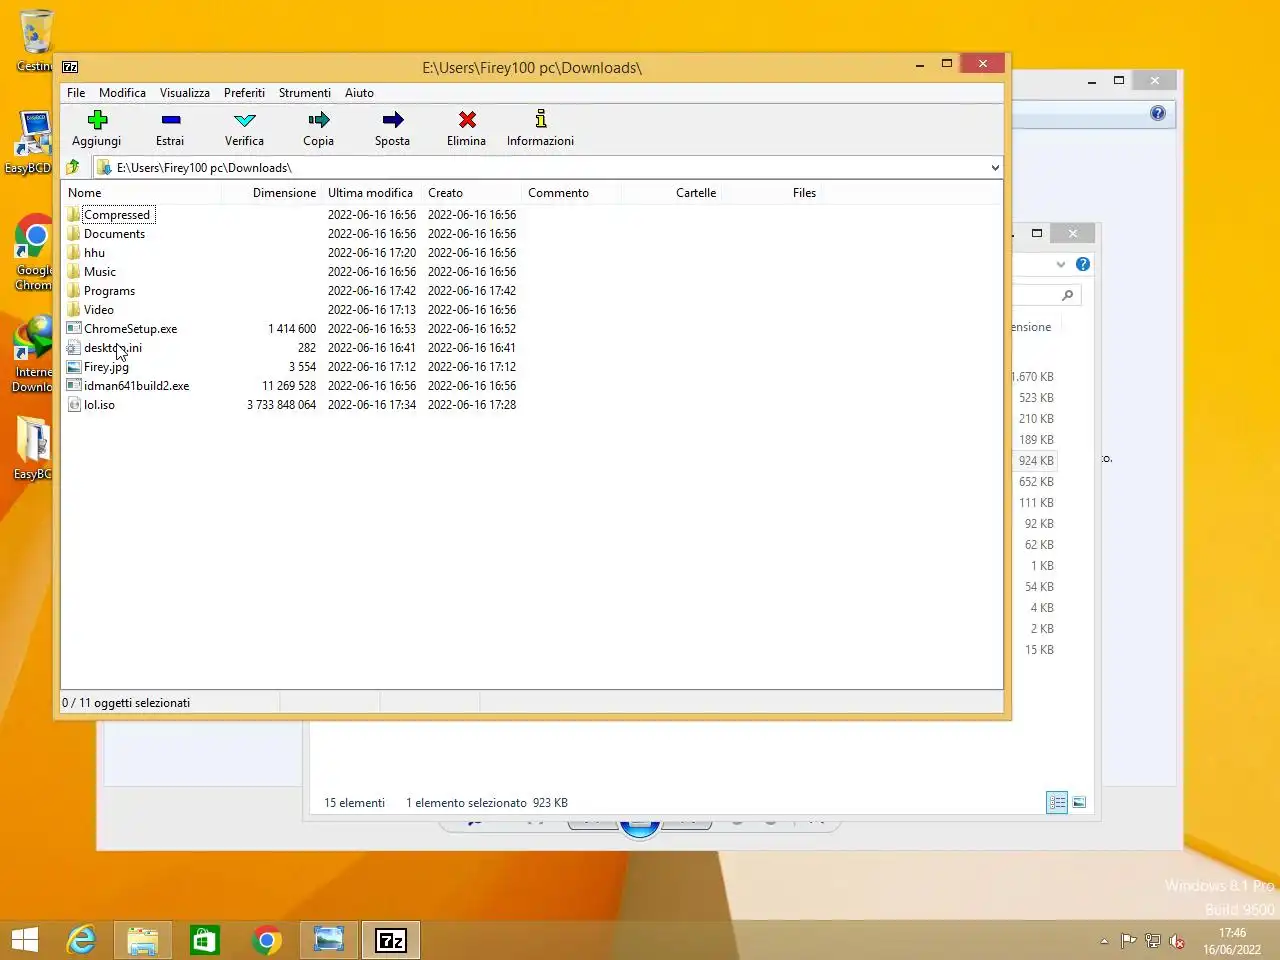
Task: Select the idman641build2.exe file icon
Action: pyautogui.click(x=74, y=385)
